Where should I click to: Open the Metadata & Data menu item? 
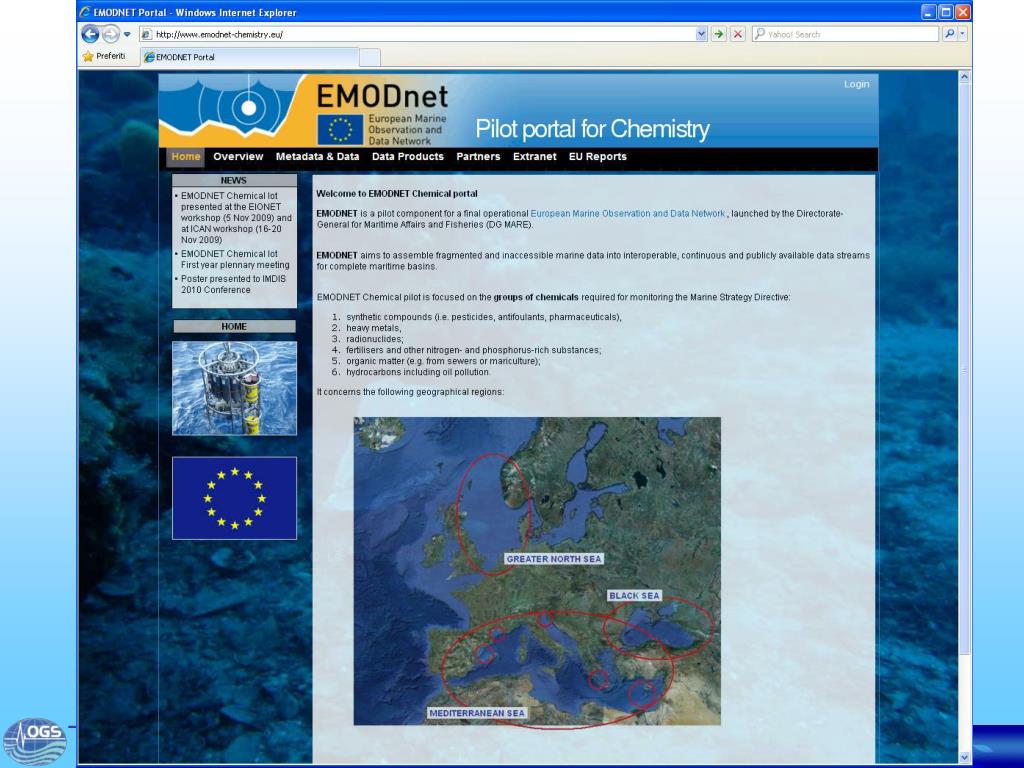[317, 157]
